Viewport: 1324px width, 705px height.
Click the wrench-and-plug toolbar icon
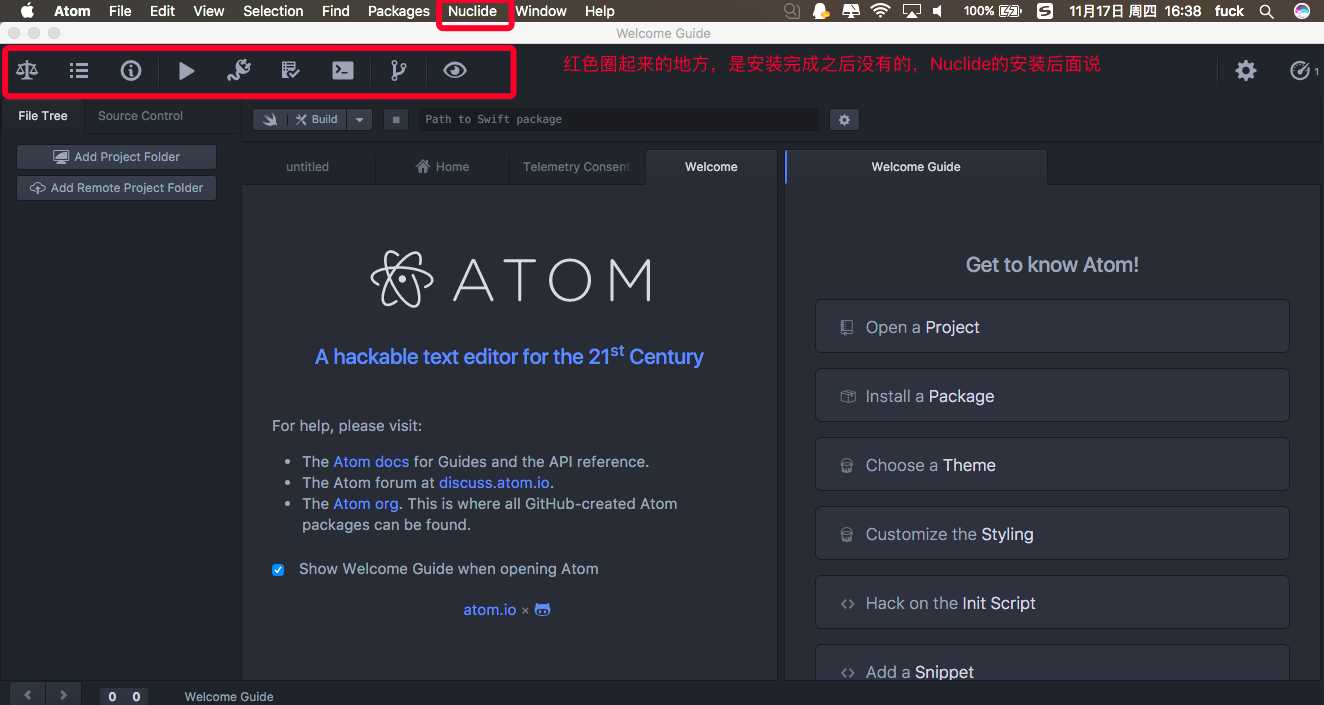tap(238, 71)
